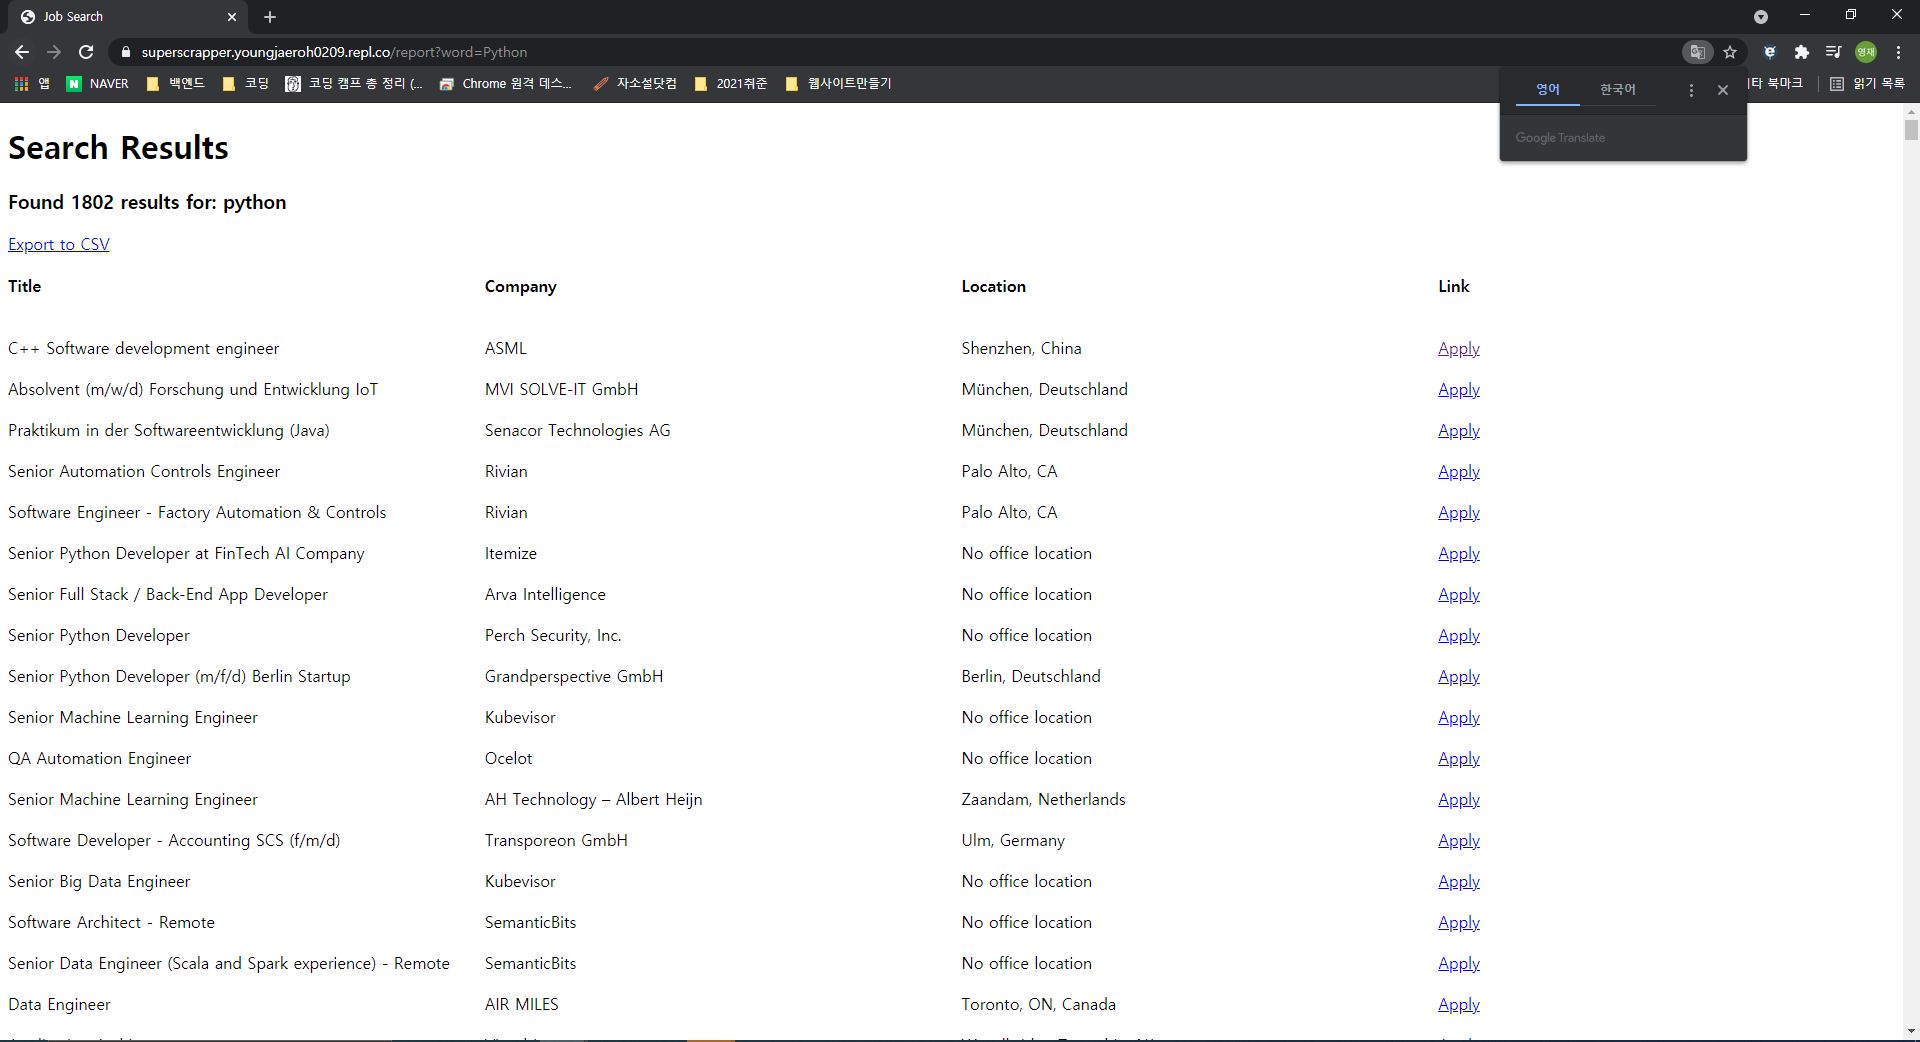Click the 'Found 1802 results' heading
Screen dimensions: 1920x1042
(x=147, y=202)
